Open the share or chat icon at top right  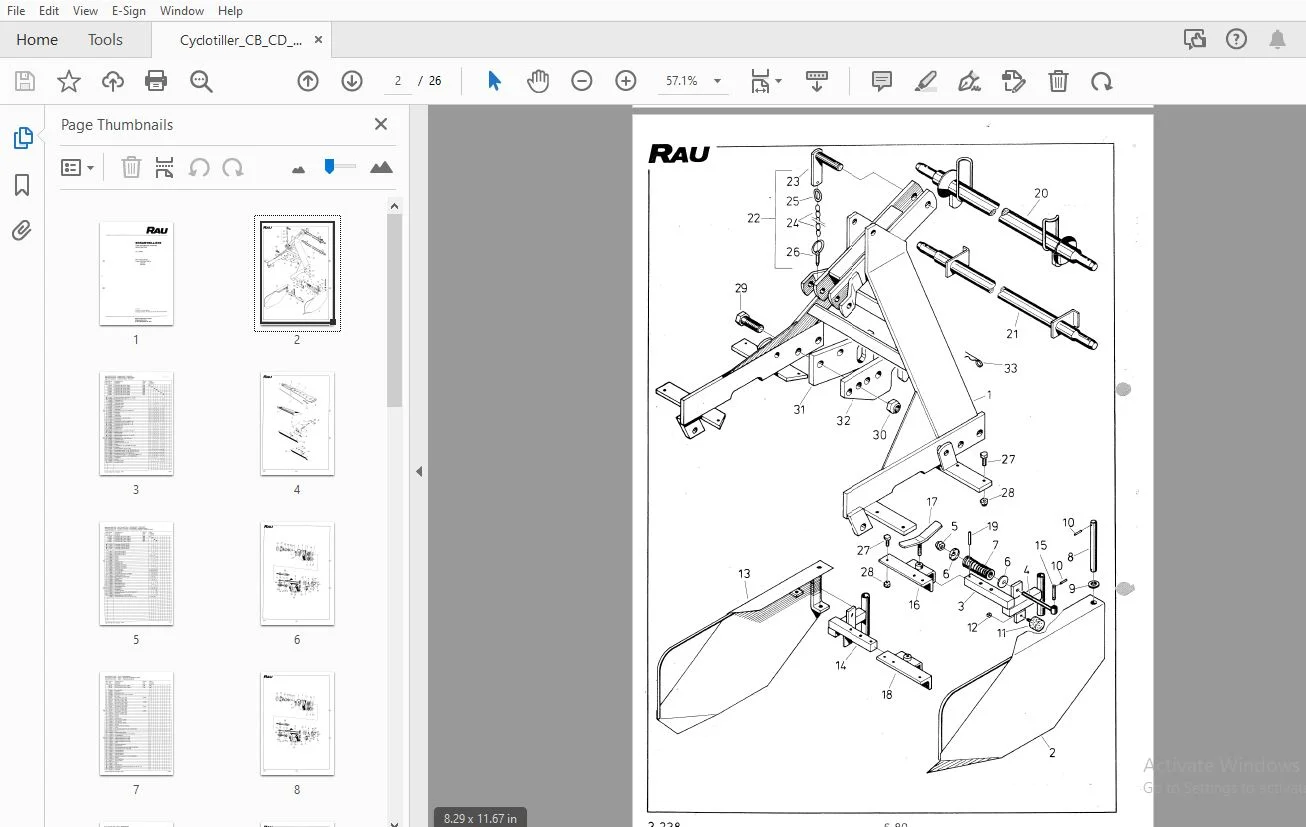(x=1194, y=40)
